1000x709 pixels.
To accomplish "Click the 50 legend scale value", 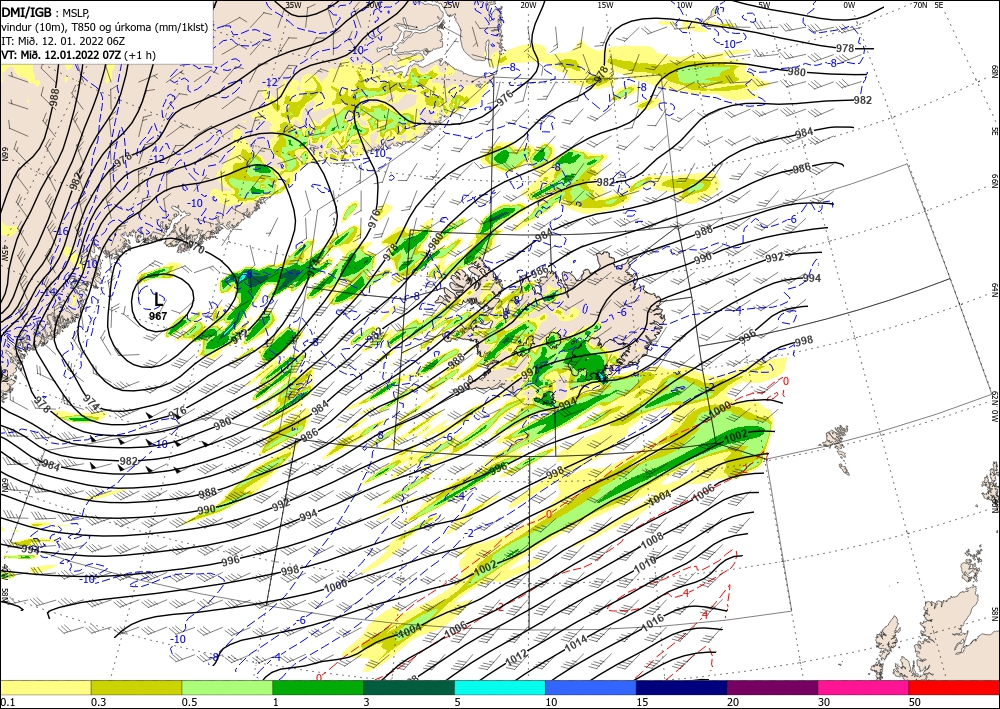I will click(914, 702).
